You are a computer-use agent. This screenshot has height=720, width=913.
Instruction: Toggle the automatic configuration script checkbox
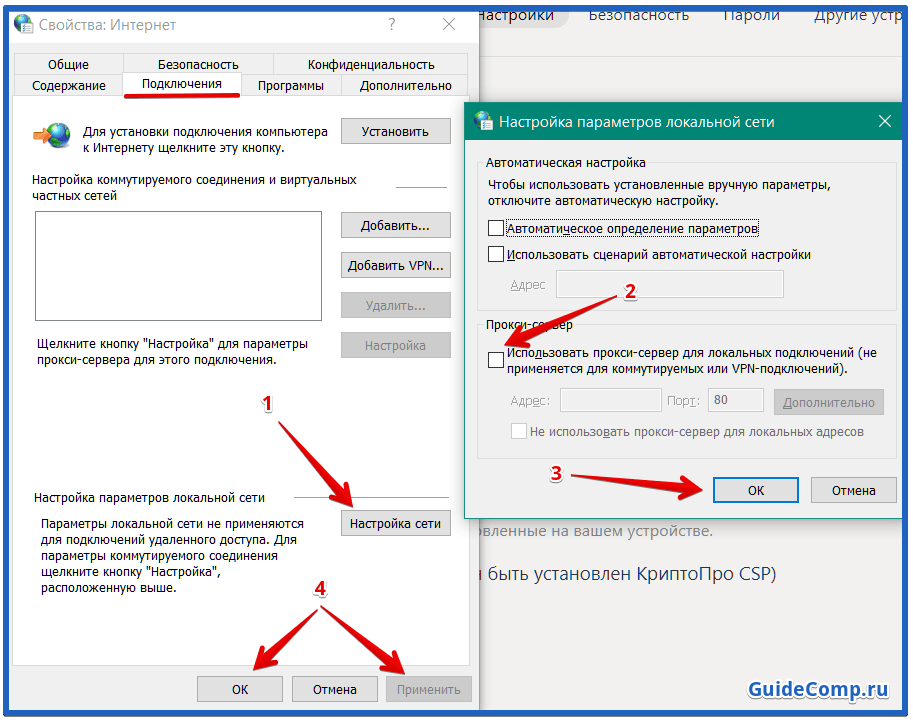pos(496,254)
